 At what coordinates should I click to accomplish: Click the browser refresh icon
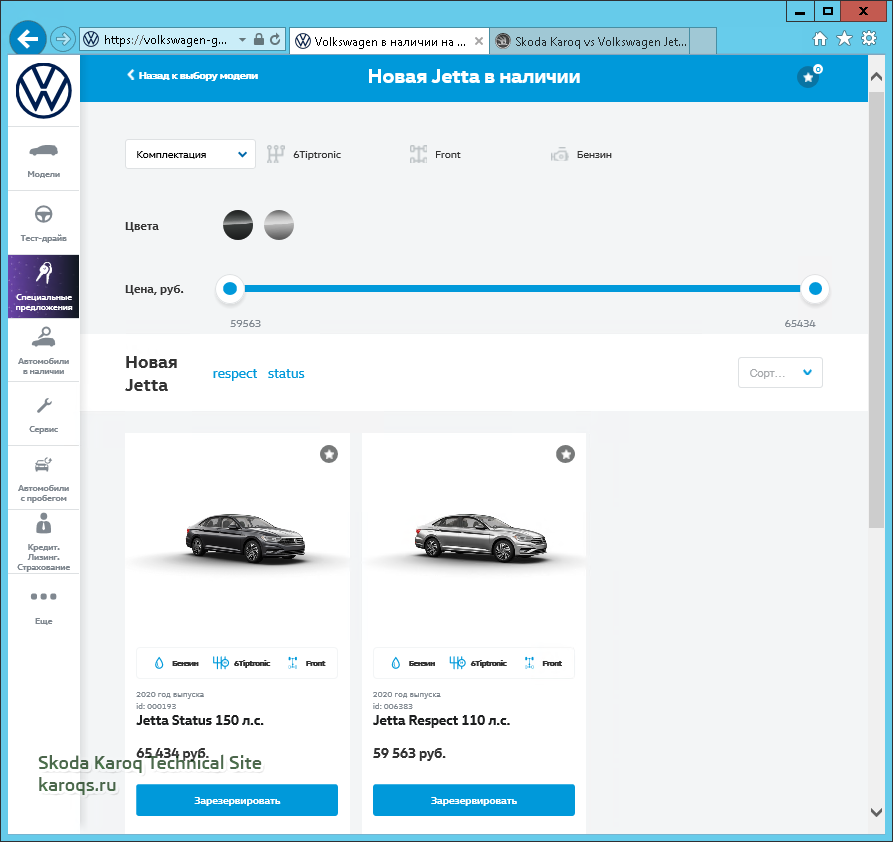[x=275, y=39]
